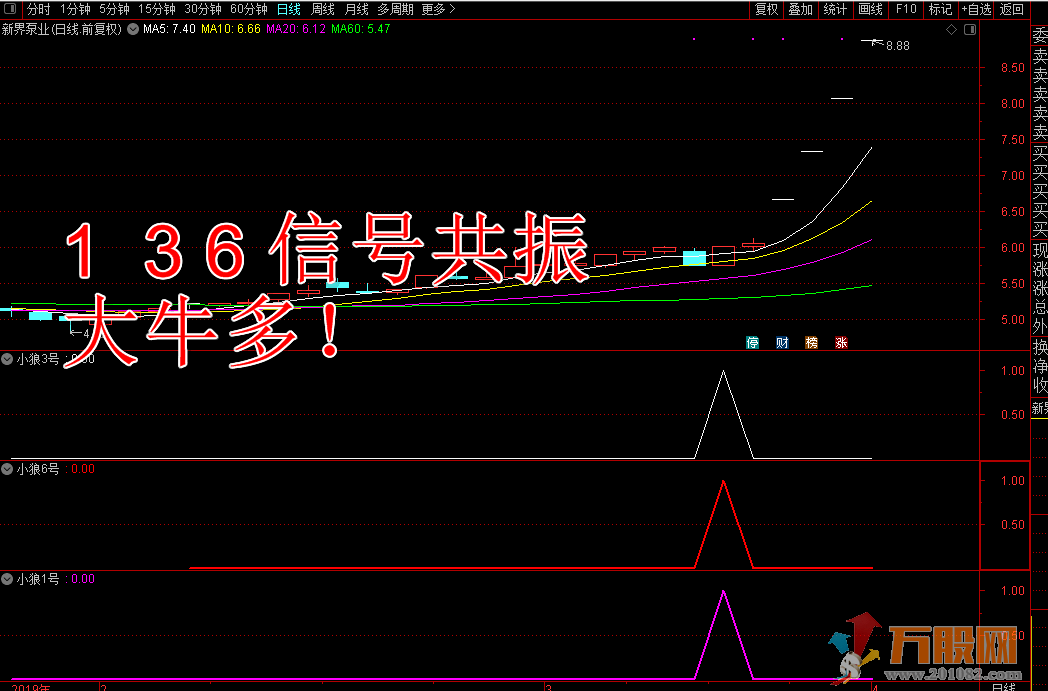This screenshot has height=691, width=1048.
Task: Click the 财 financial marker icon
Action: 782,343
